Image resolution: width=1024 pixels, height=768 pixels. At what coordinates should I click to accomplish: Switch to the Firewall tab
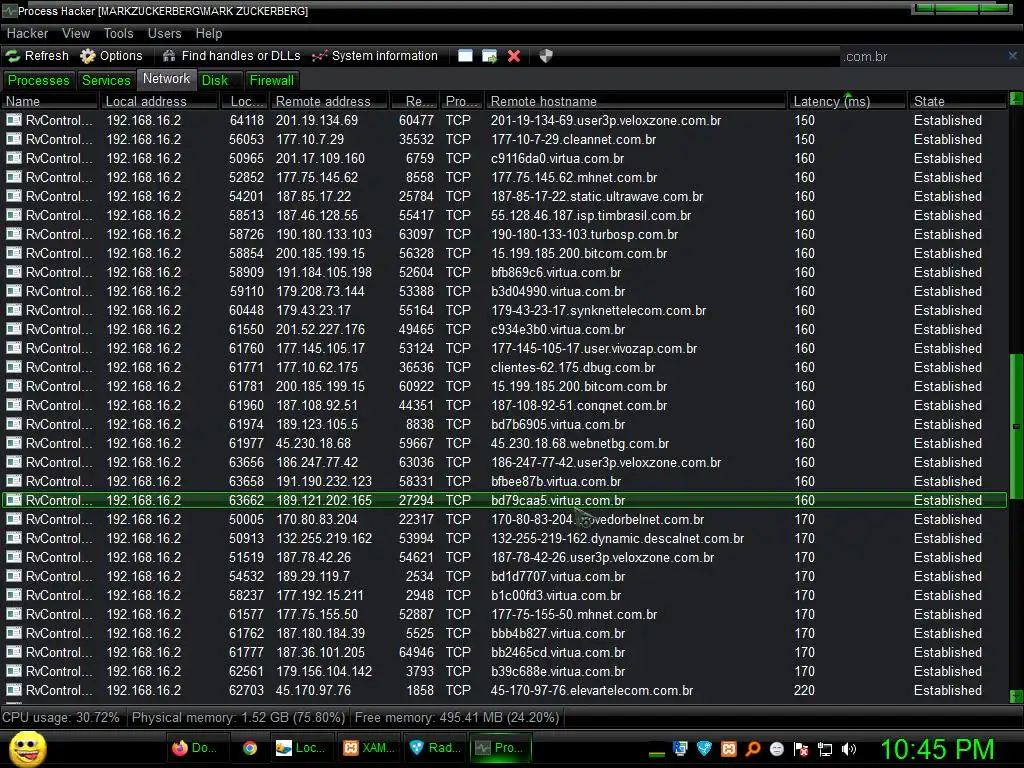click(272, 80)
